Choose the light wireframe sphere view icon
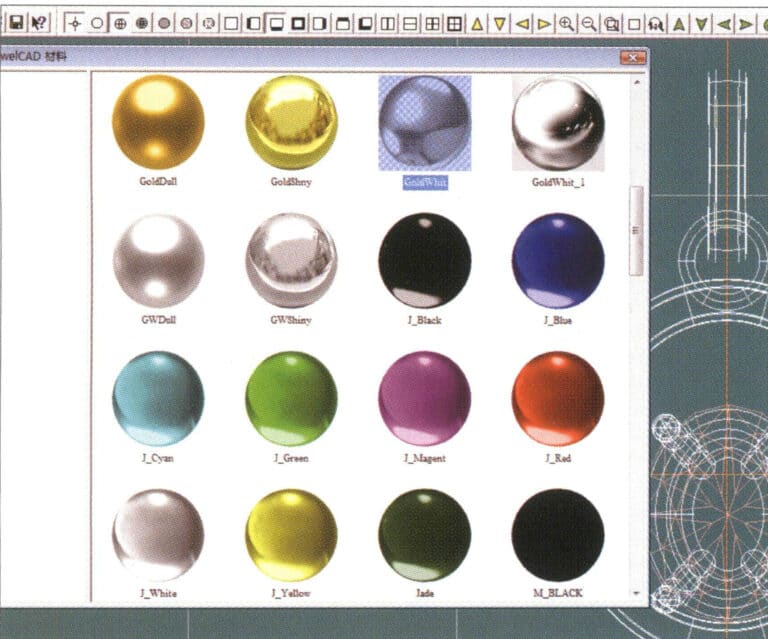The image size is (768, 639). pyautogui.click(x=120, y=23)
